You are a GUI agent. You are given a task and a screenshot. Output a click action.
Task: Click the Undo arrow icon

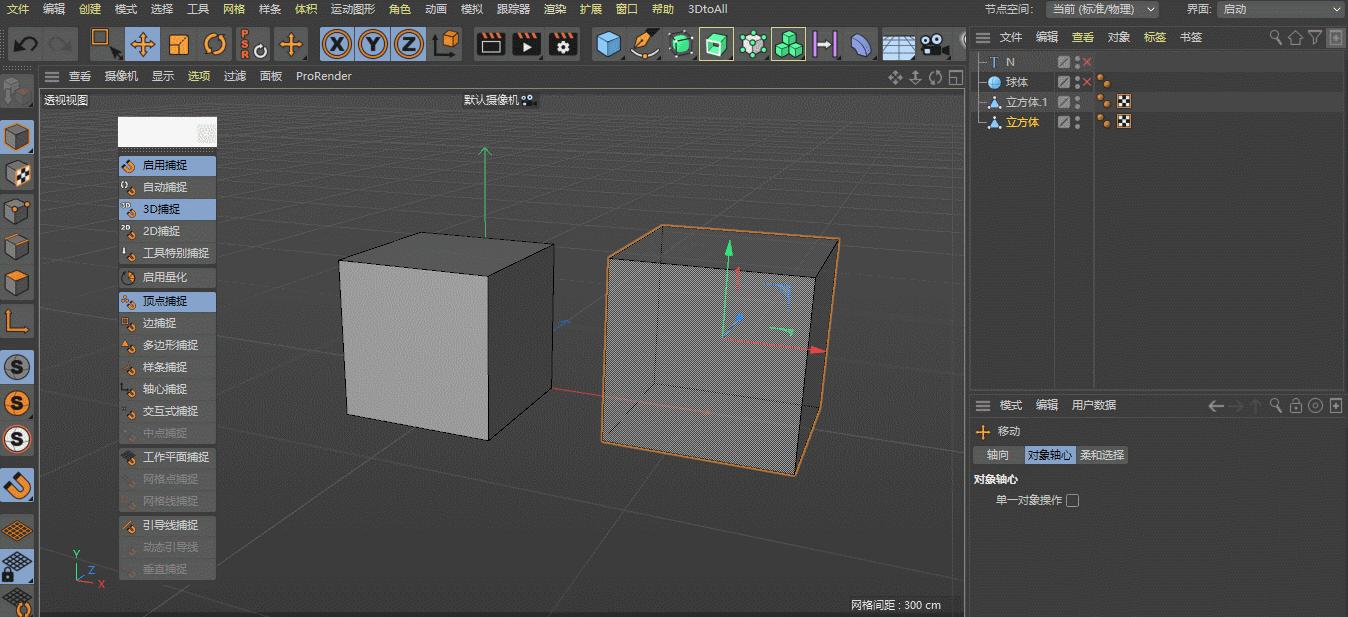click(x=26, y=44)
